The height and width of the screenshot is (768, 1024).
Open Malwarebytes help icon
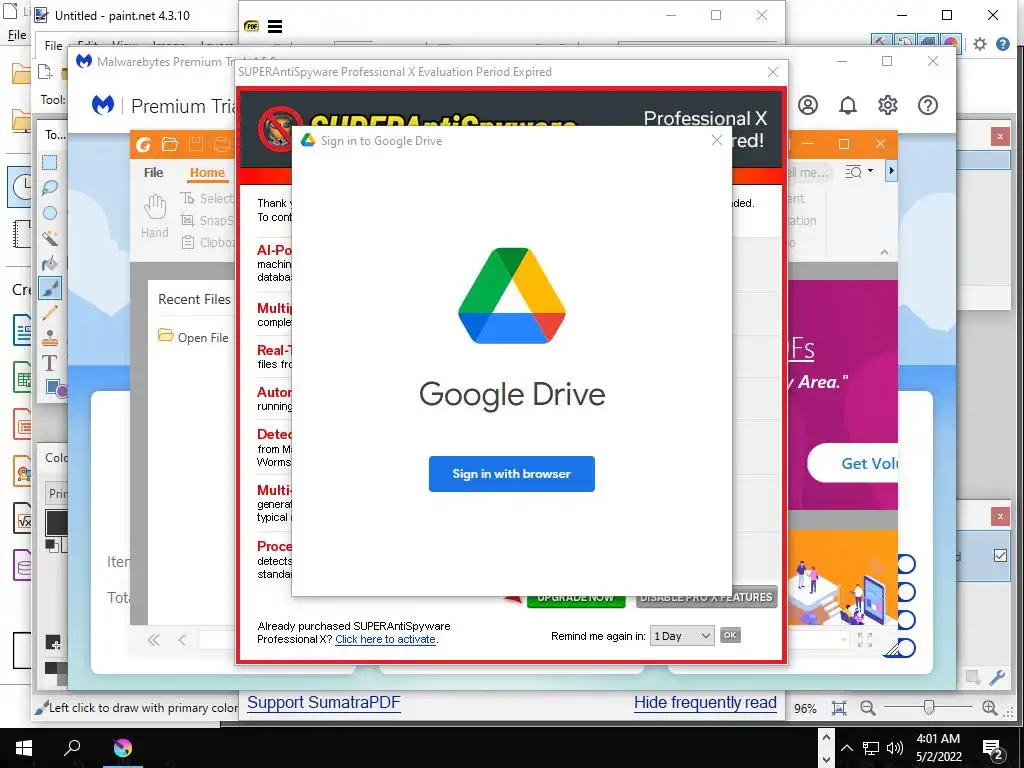[x=927, y=105]
